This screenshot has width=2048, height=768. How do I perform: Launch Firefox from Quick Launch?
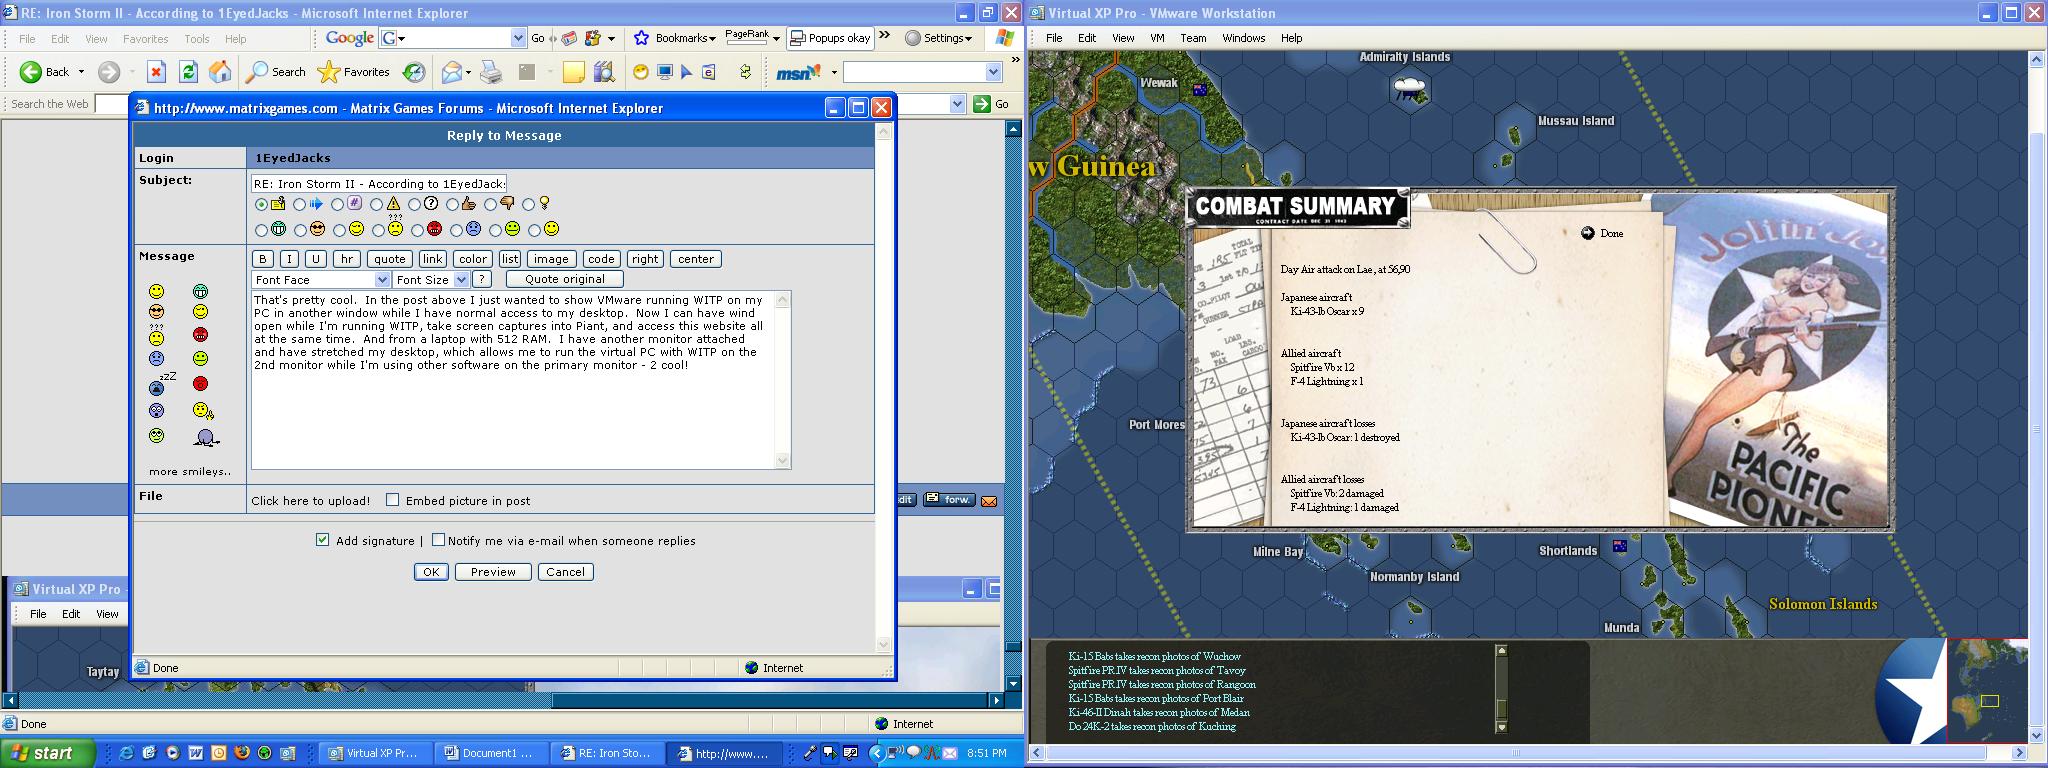coord(241,753)
